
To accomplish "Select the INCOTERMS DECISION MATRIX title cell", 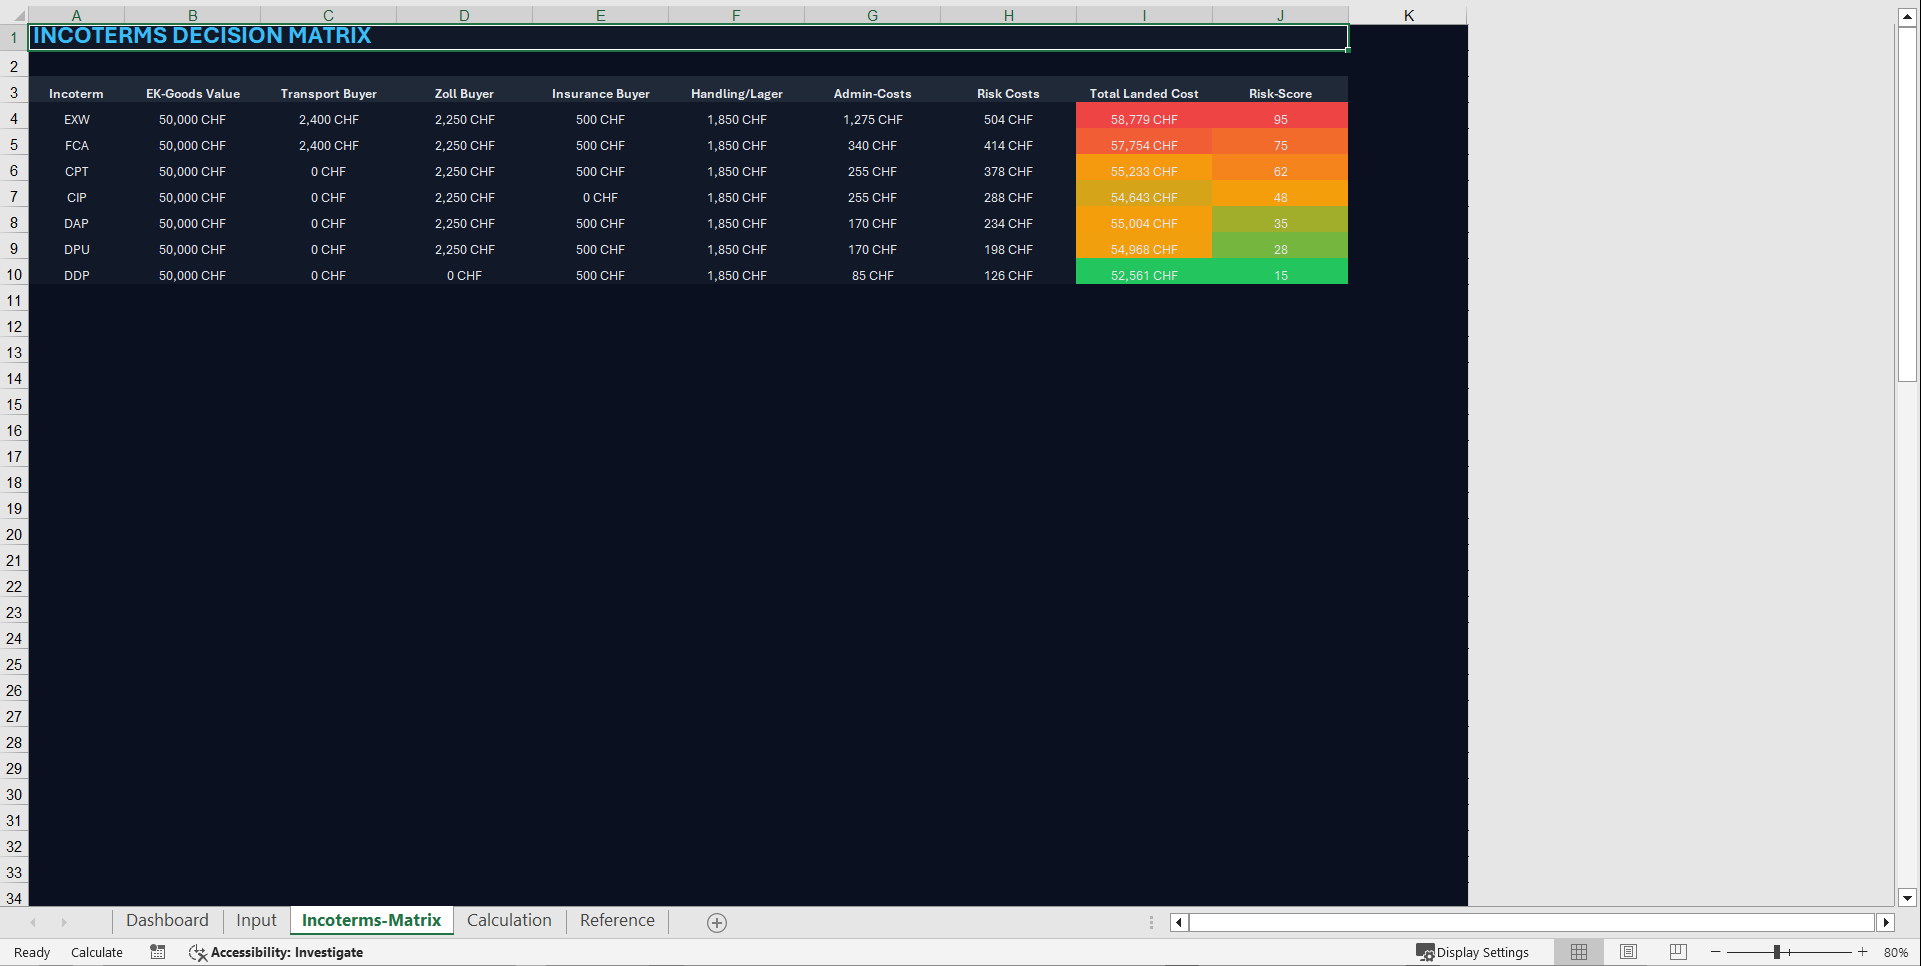I will pyautogui.click(x=688, y=37).
